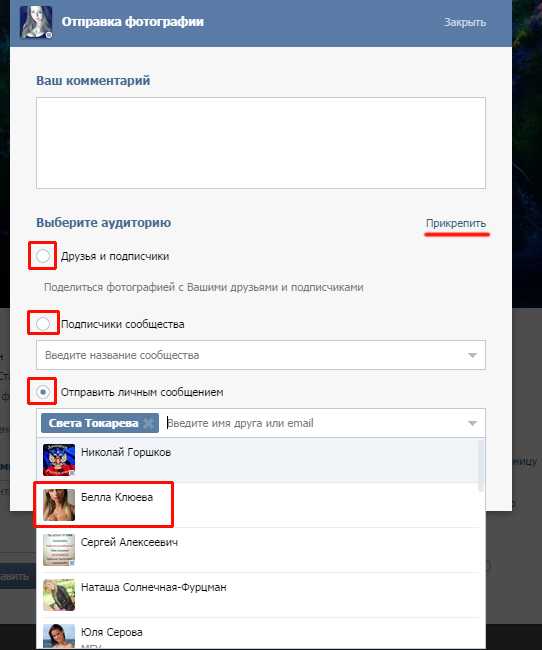
Task: Click the Введите имя друга или email field
Action: (313, 423)
